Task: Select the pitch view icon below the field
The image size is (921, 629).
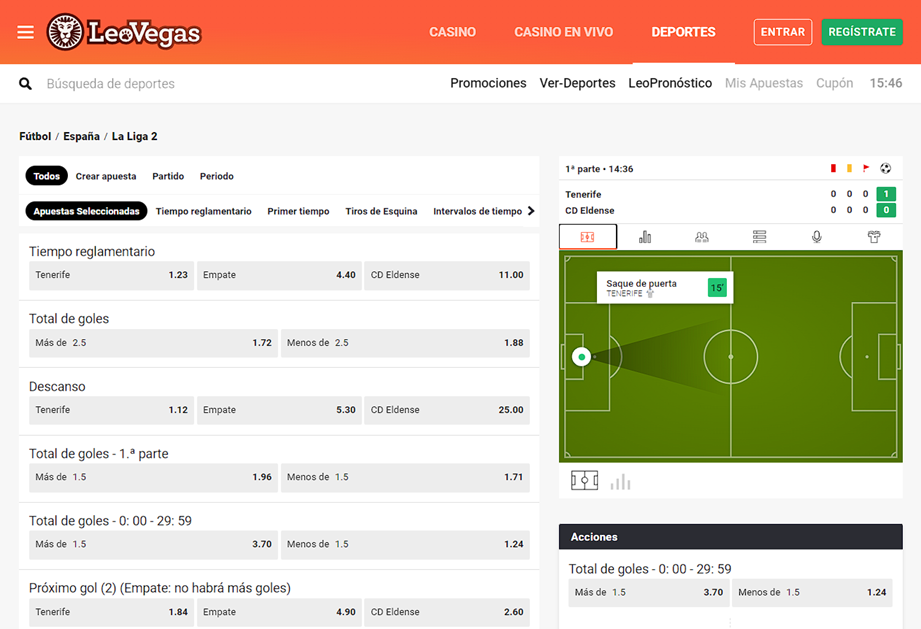Action: point(584,481)
